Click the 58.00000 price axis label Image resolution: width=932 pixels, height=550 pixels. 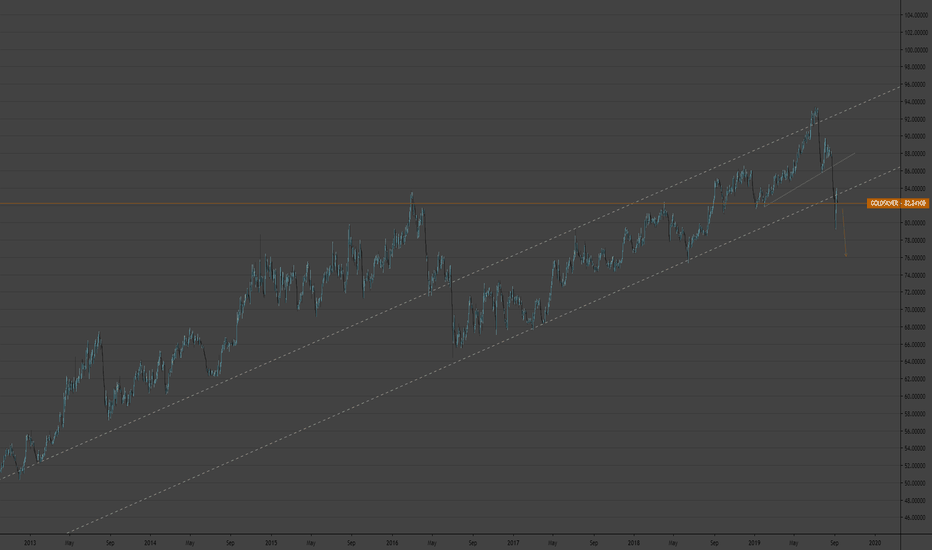(x=916, y=413)
